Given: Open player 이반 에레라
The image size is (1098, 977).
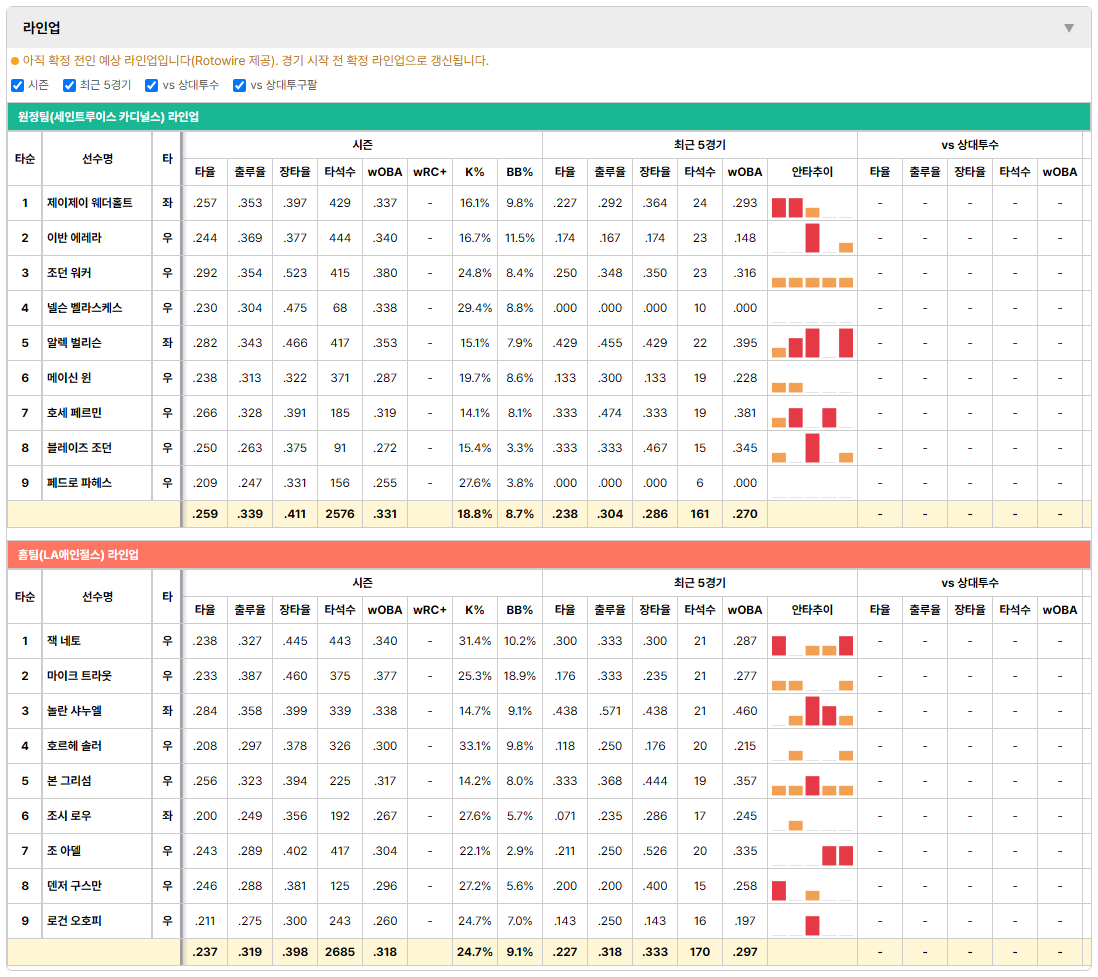Looking at the screenshot, I should pos(74,238).
